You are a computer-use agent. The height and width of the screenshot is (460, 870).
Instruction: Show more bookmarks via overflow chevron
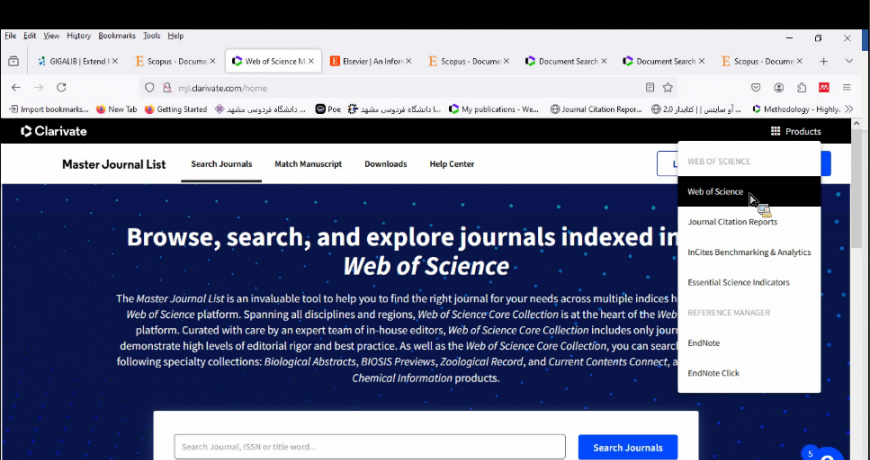[x=849, y=109]
